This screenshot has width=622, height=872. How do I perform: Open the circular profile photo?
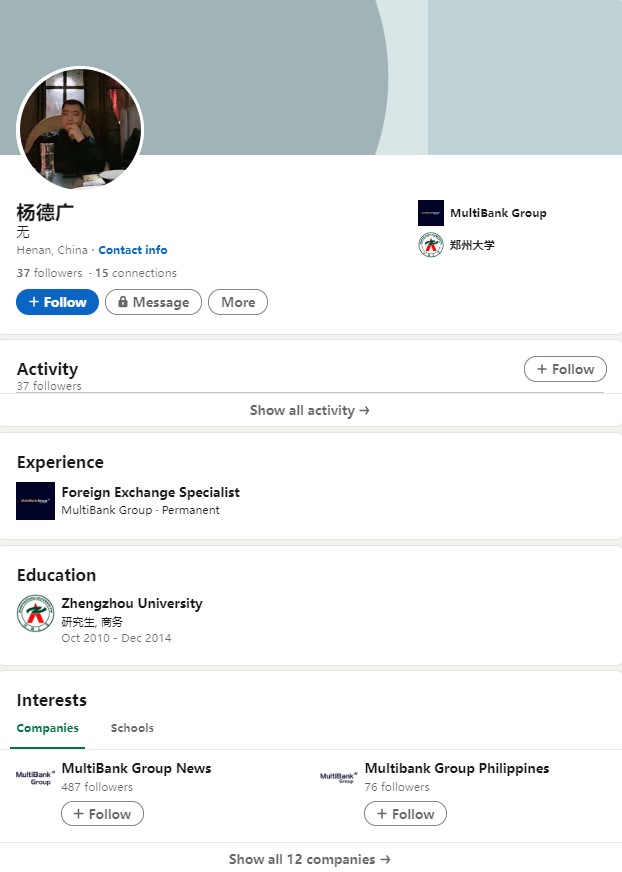click(80, 130)
